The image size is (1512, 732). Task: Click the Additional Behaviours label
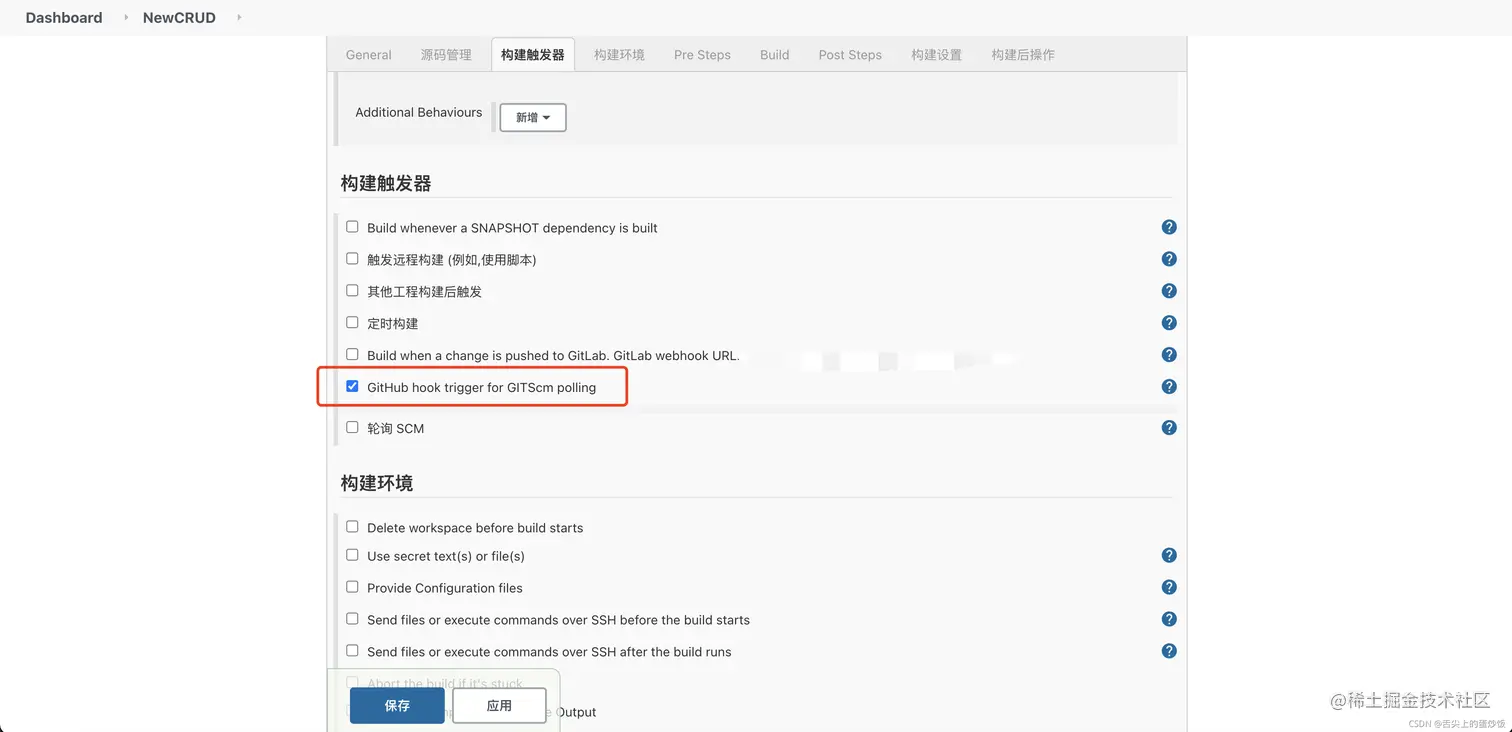pos(419,112)
